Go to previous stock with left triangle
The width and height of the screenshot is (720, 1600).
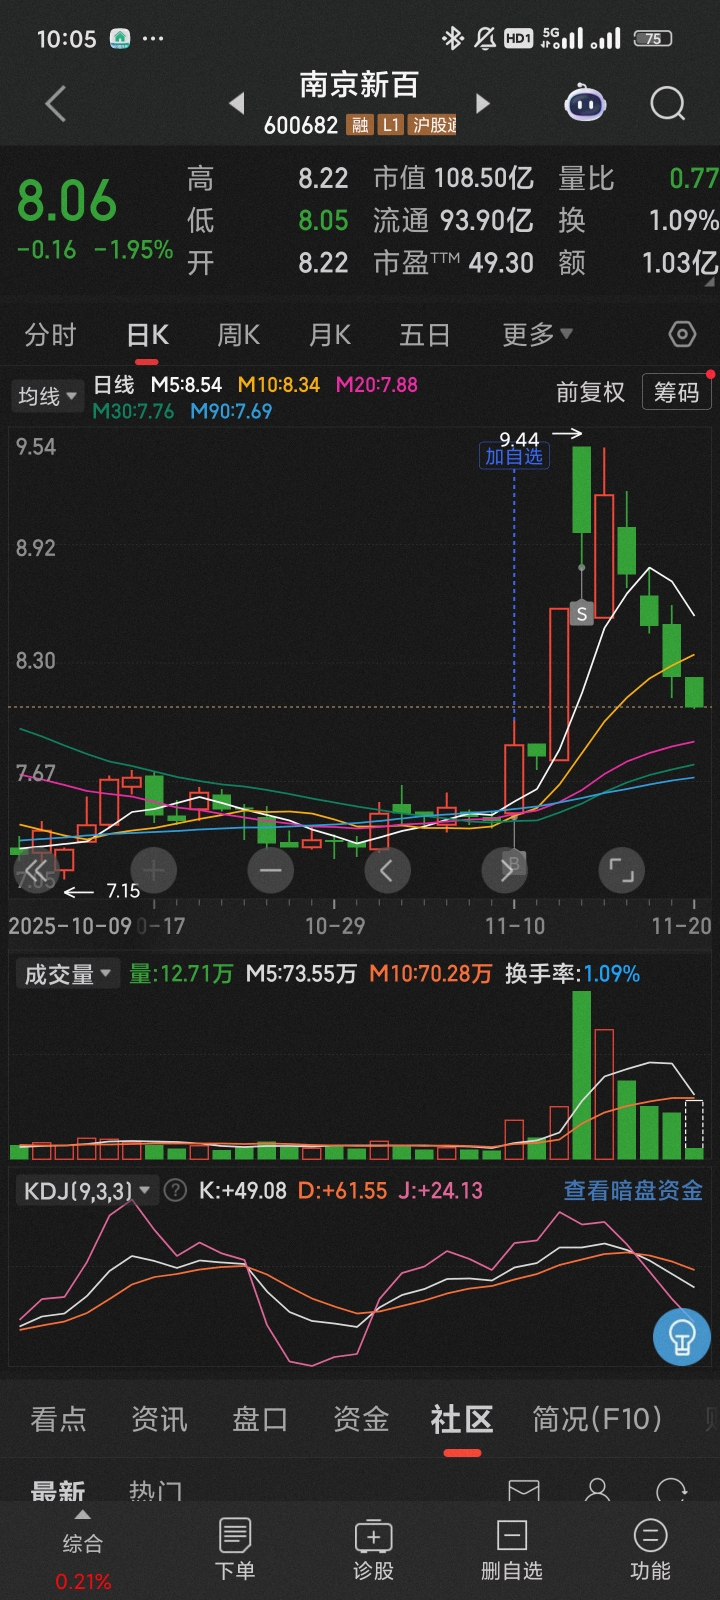pos(237,103)
